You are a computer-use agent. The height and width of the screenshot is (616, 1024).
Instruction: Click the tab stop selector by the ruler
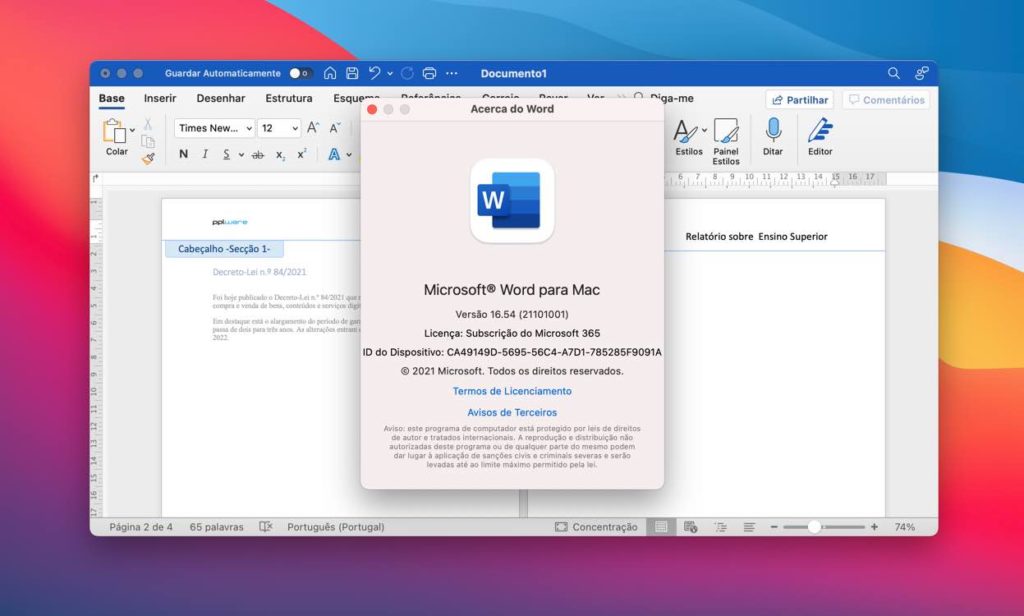[96, 178]
